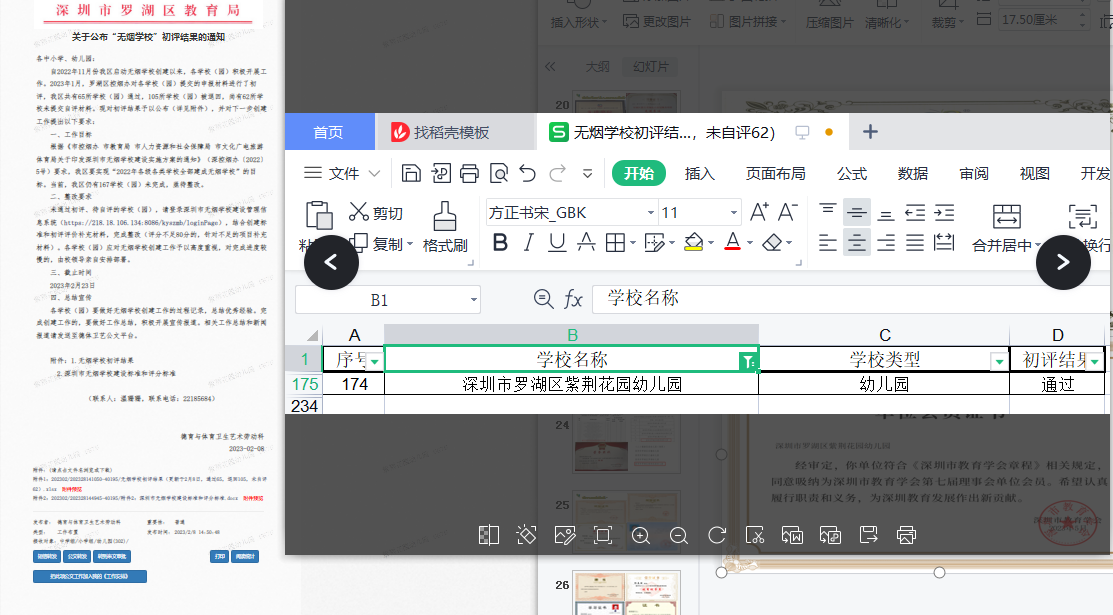Viewport: 1113px width, 615px height.
Task: Click the image-to-PDF convert icon
Action: pos(830,535)
